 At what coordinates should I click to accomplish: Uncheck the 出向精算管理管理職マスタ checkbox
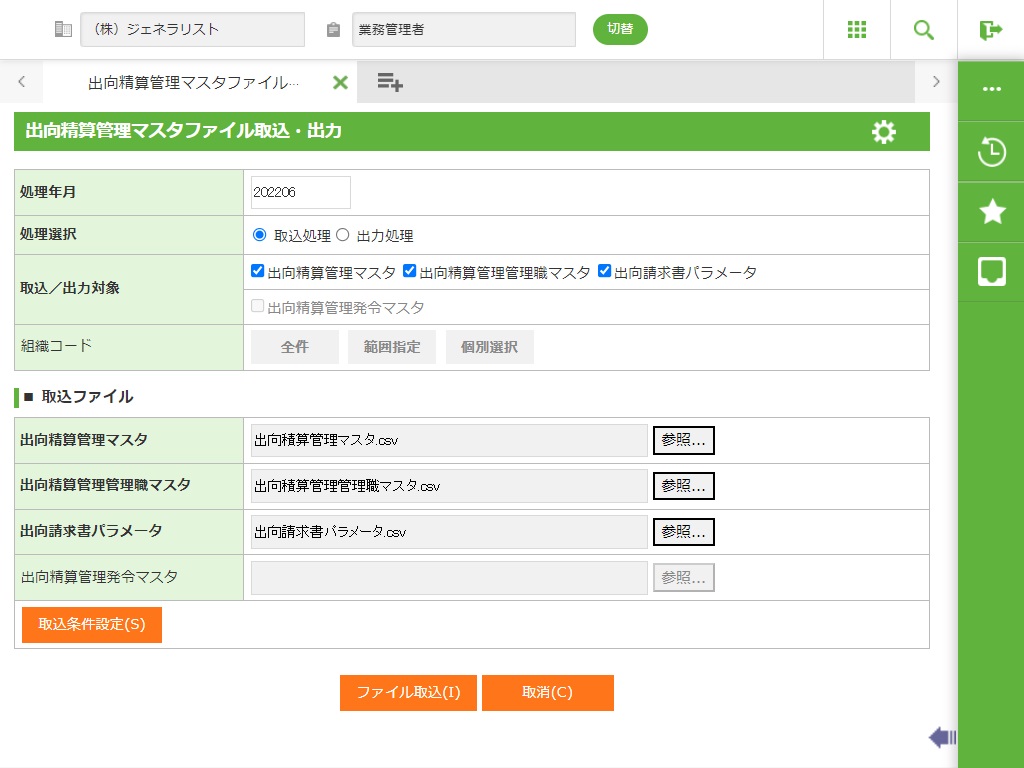click(x=409, y=271)
